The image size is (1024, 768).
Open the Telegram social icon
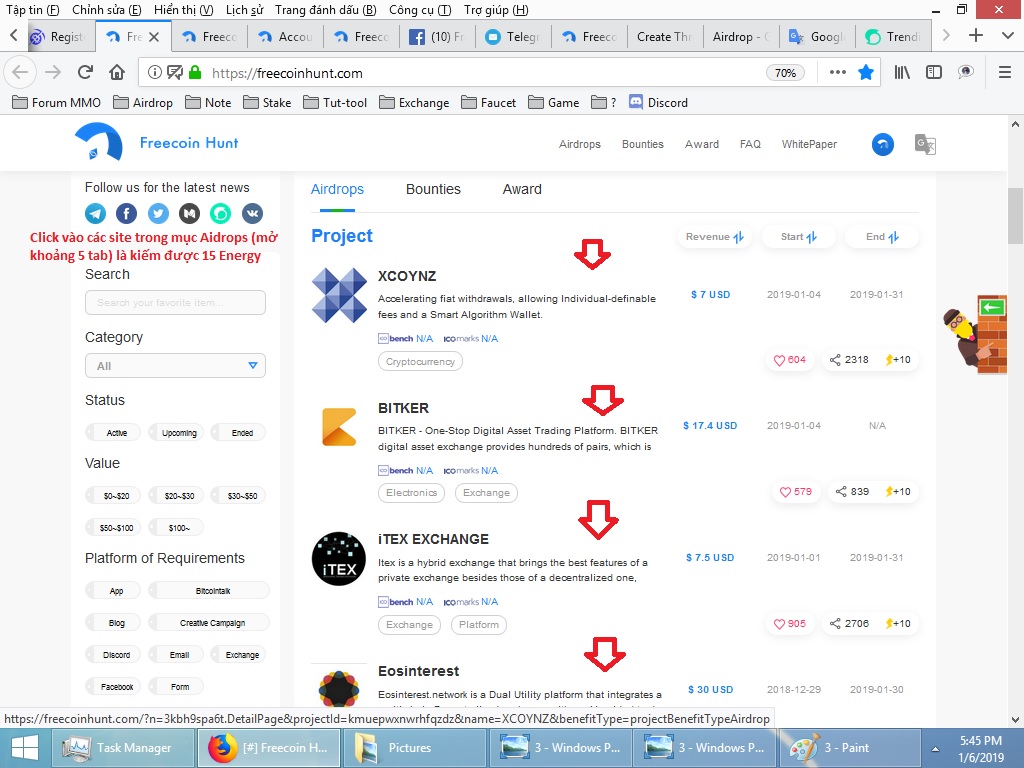[95, 214]
